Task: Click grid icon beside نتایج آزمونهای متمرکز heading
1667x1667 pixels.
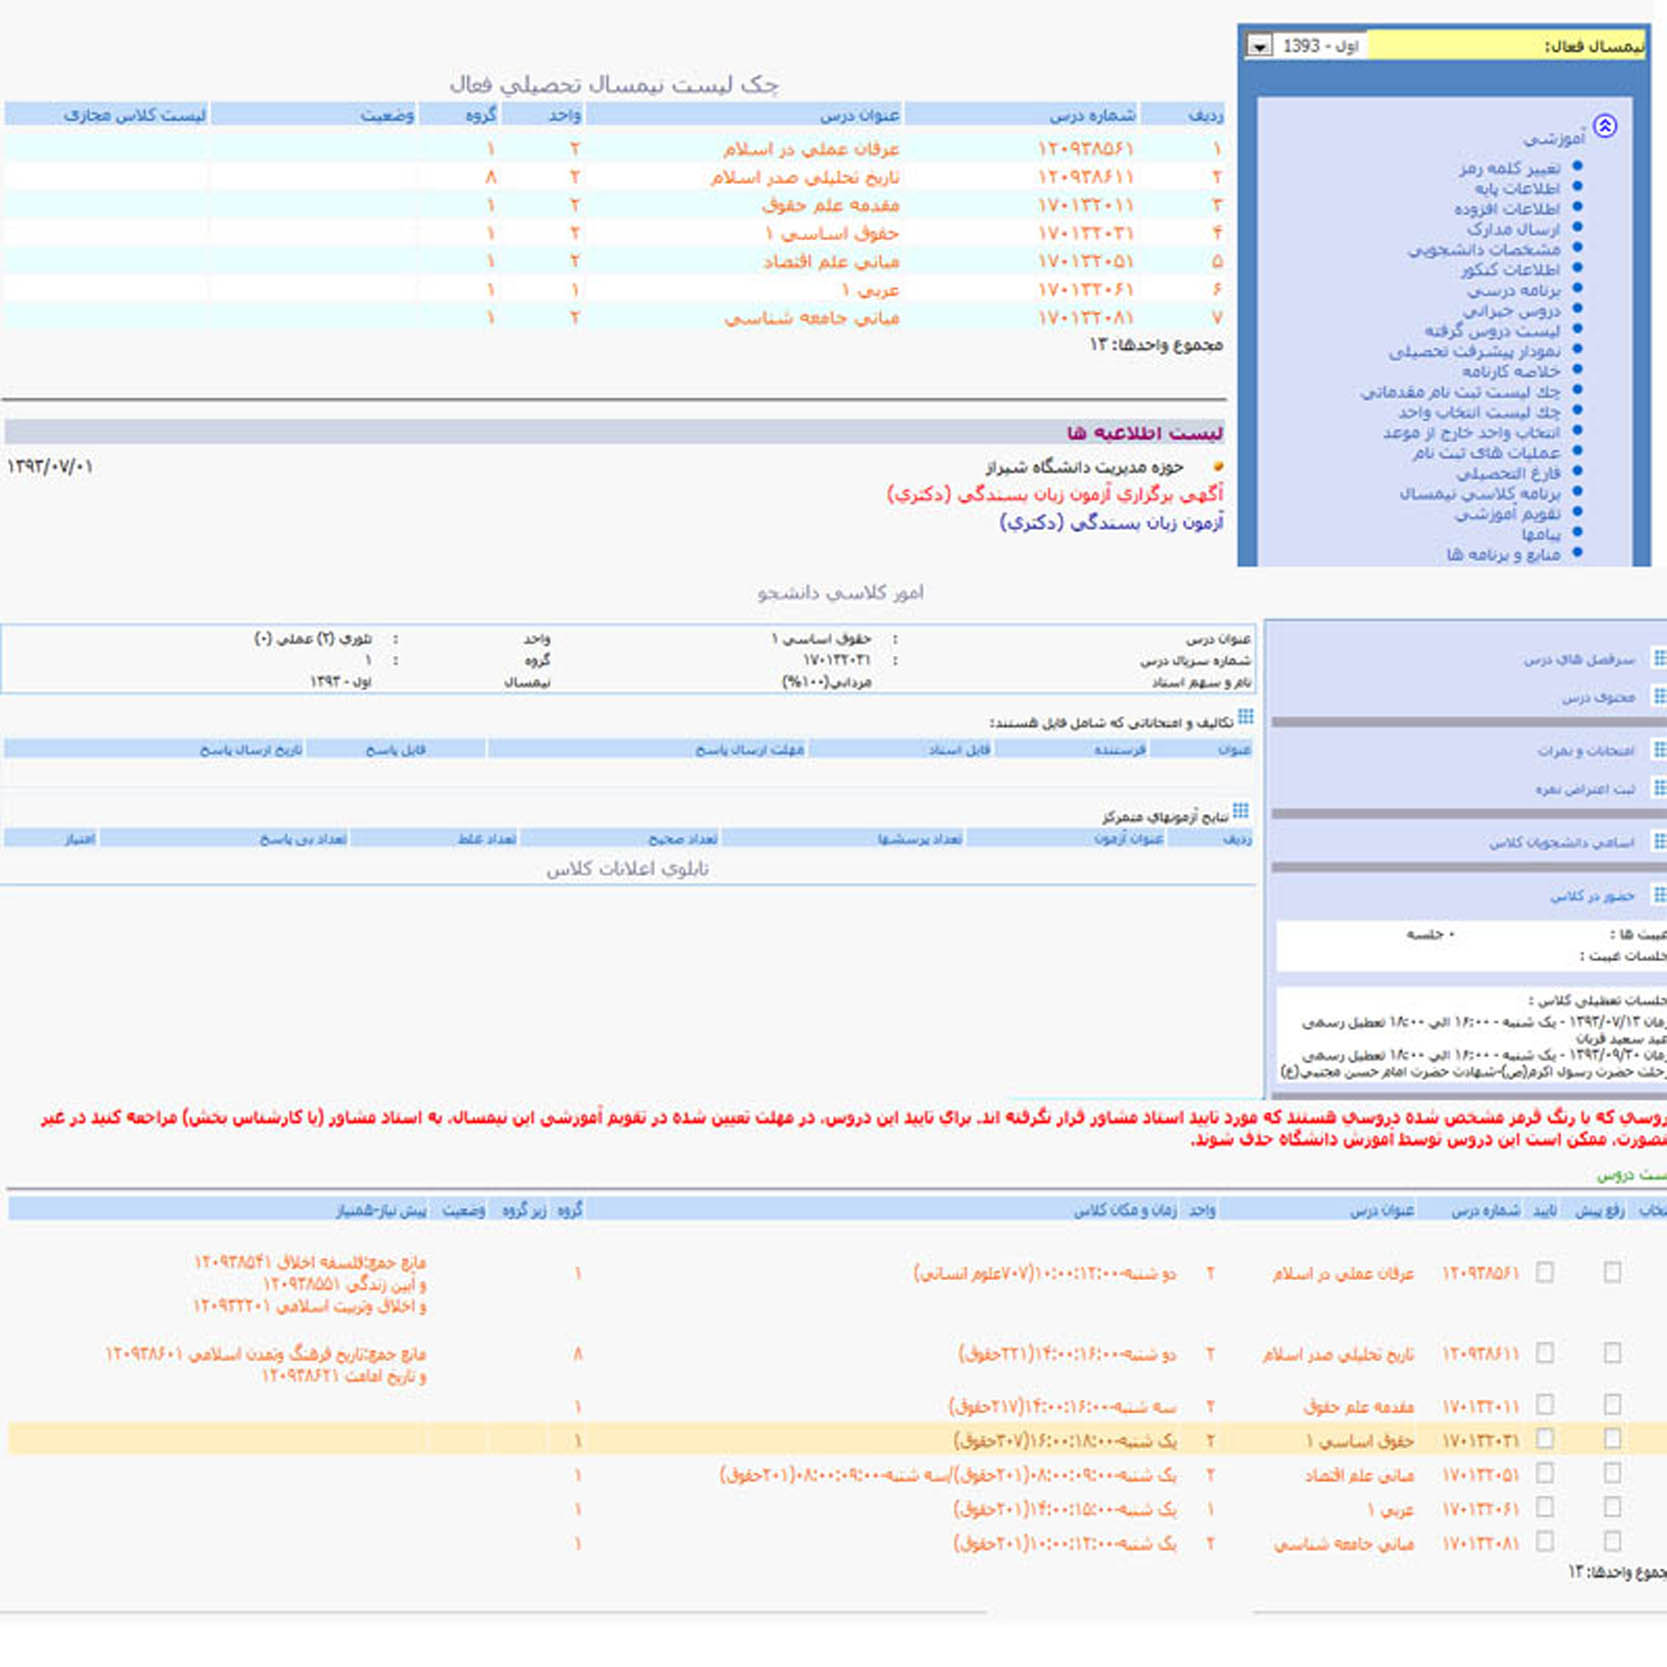Action: [1241, 811]
